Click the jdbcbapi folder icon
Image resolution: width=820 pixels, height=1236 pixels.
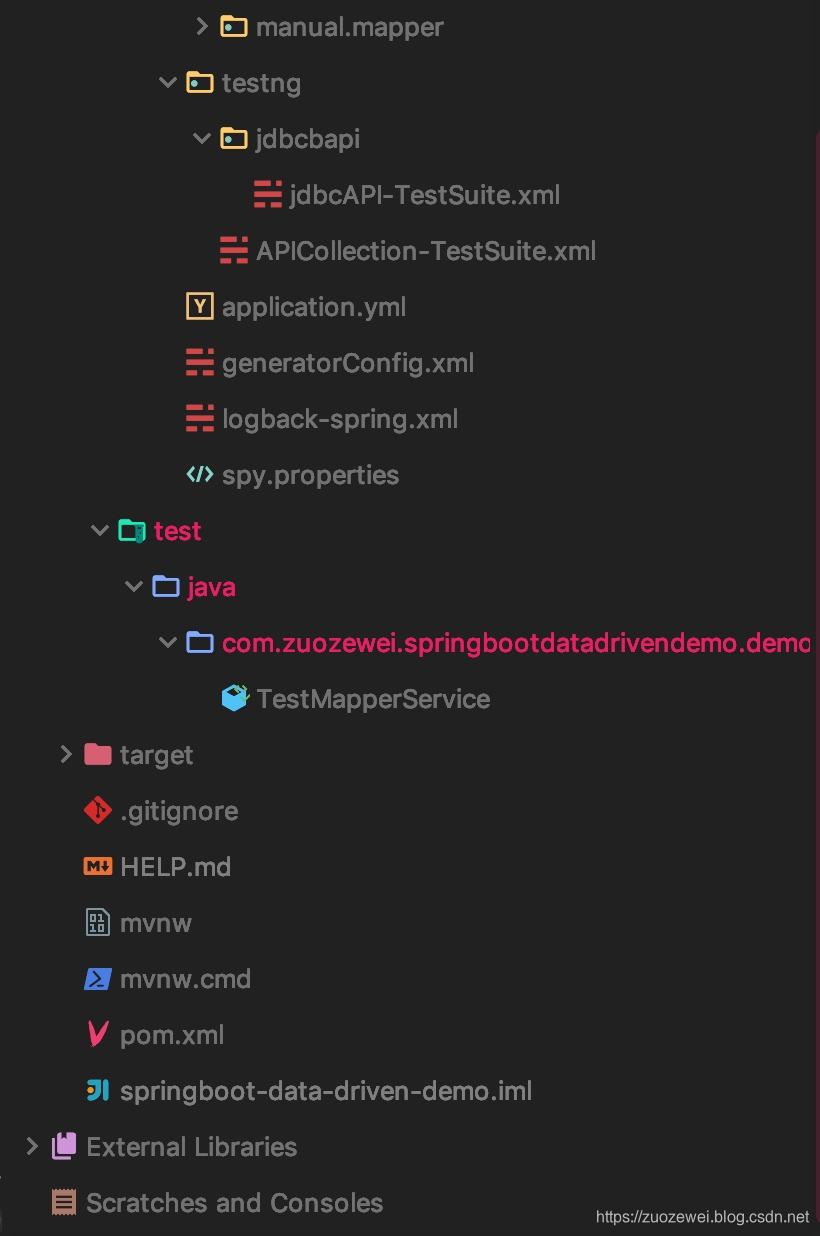(233, 139)
